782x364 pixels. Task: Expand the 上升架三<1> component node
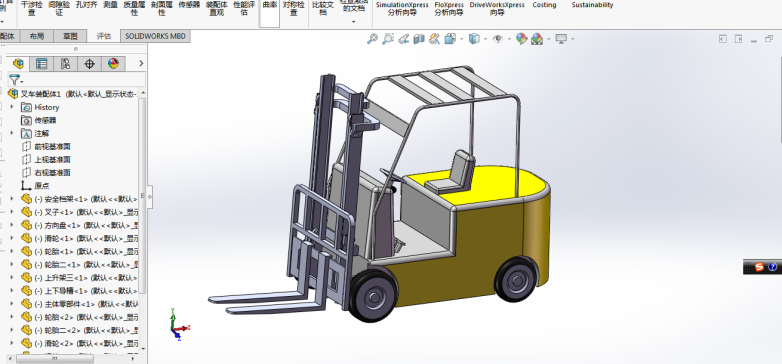point(12,277)
